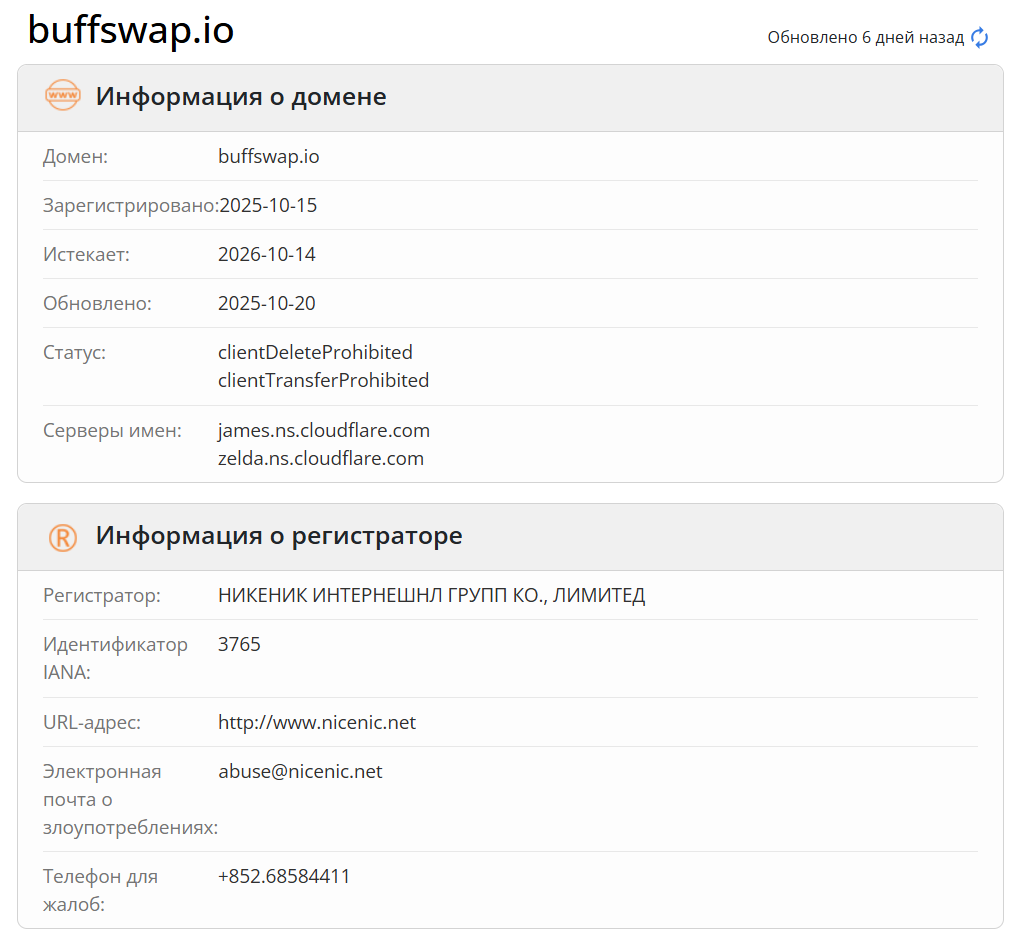Click the updated date 2025-10-20

coord(268,303)
